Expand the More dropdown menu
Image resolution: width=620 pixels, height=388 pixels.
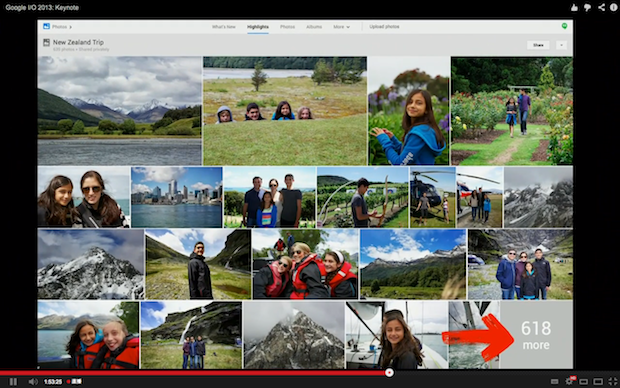(341, 27)
